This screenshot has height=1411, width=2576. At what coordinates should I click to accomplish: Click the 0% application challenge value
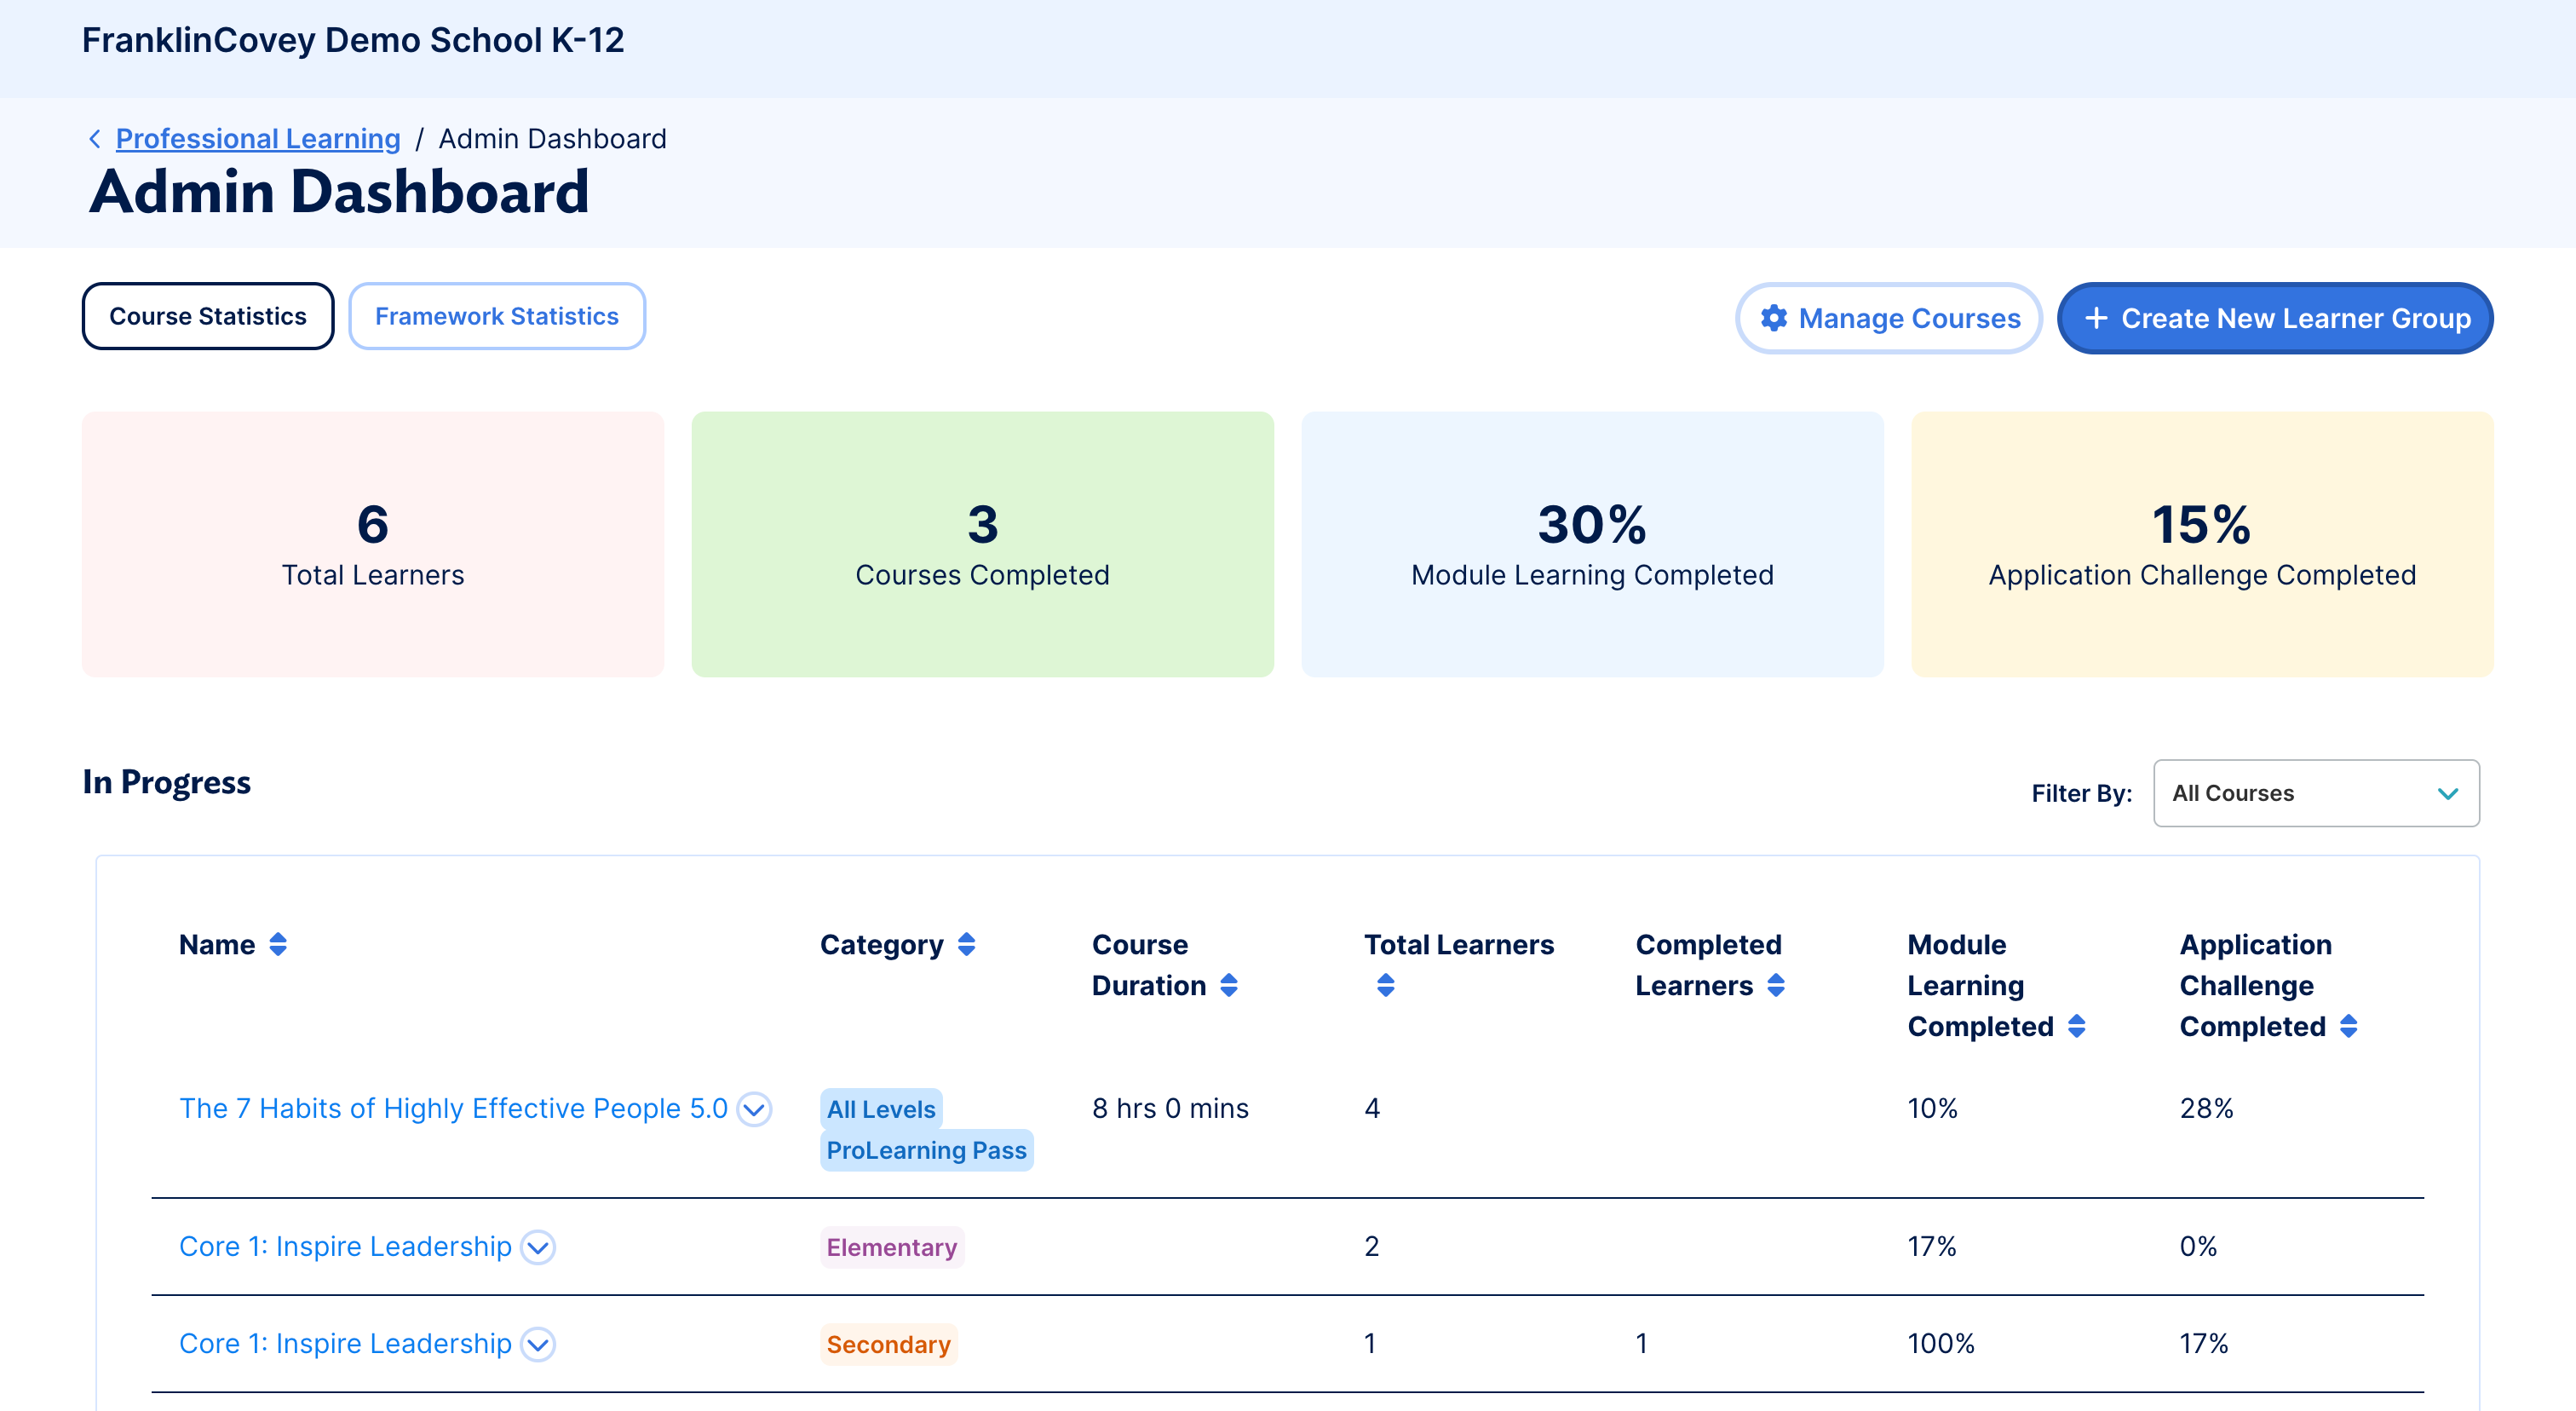(x=2199, y=1246)
